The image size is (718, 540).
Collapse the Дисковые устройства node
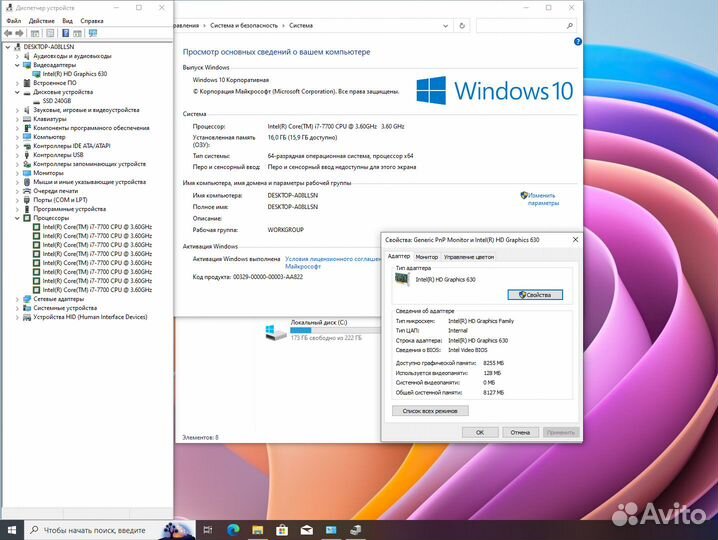point(17,92)
